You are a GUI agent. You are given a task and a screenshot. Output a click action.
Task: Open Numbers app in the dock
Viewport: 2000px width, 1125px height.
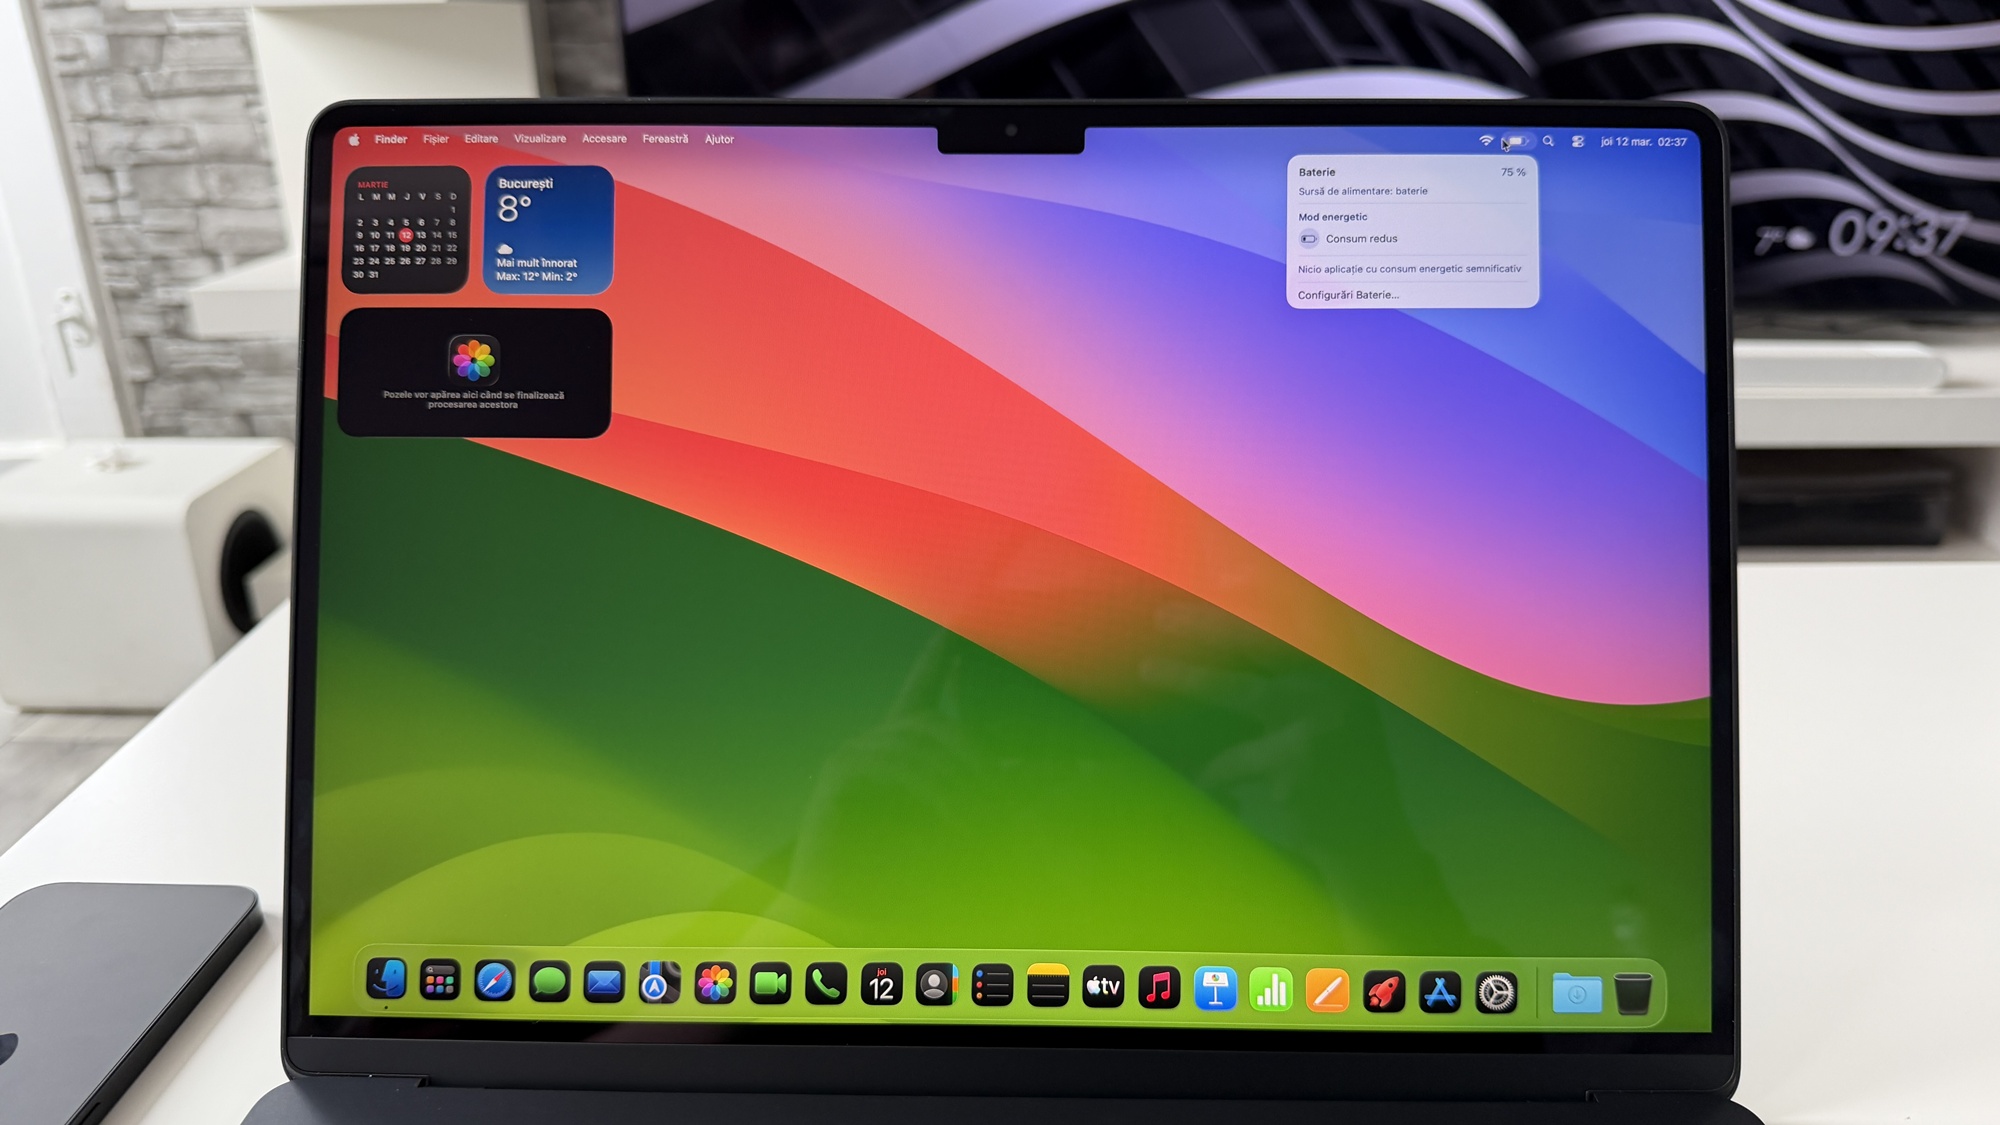point(1271,991)
